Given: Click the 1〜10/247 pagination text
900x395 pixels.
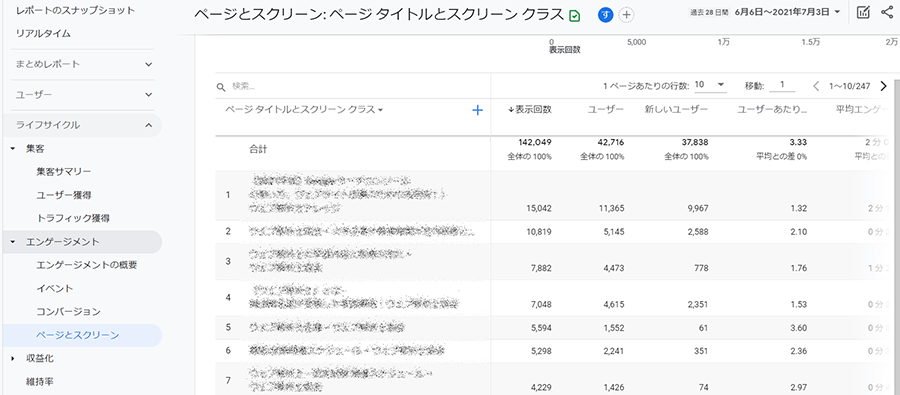Looking at the screenshot, I should pyautogui.click(x=849, y=86).
